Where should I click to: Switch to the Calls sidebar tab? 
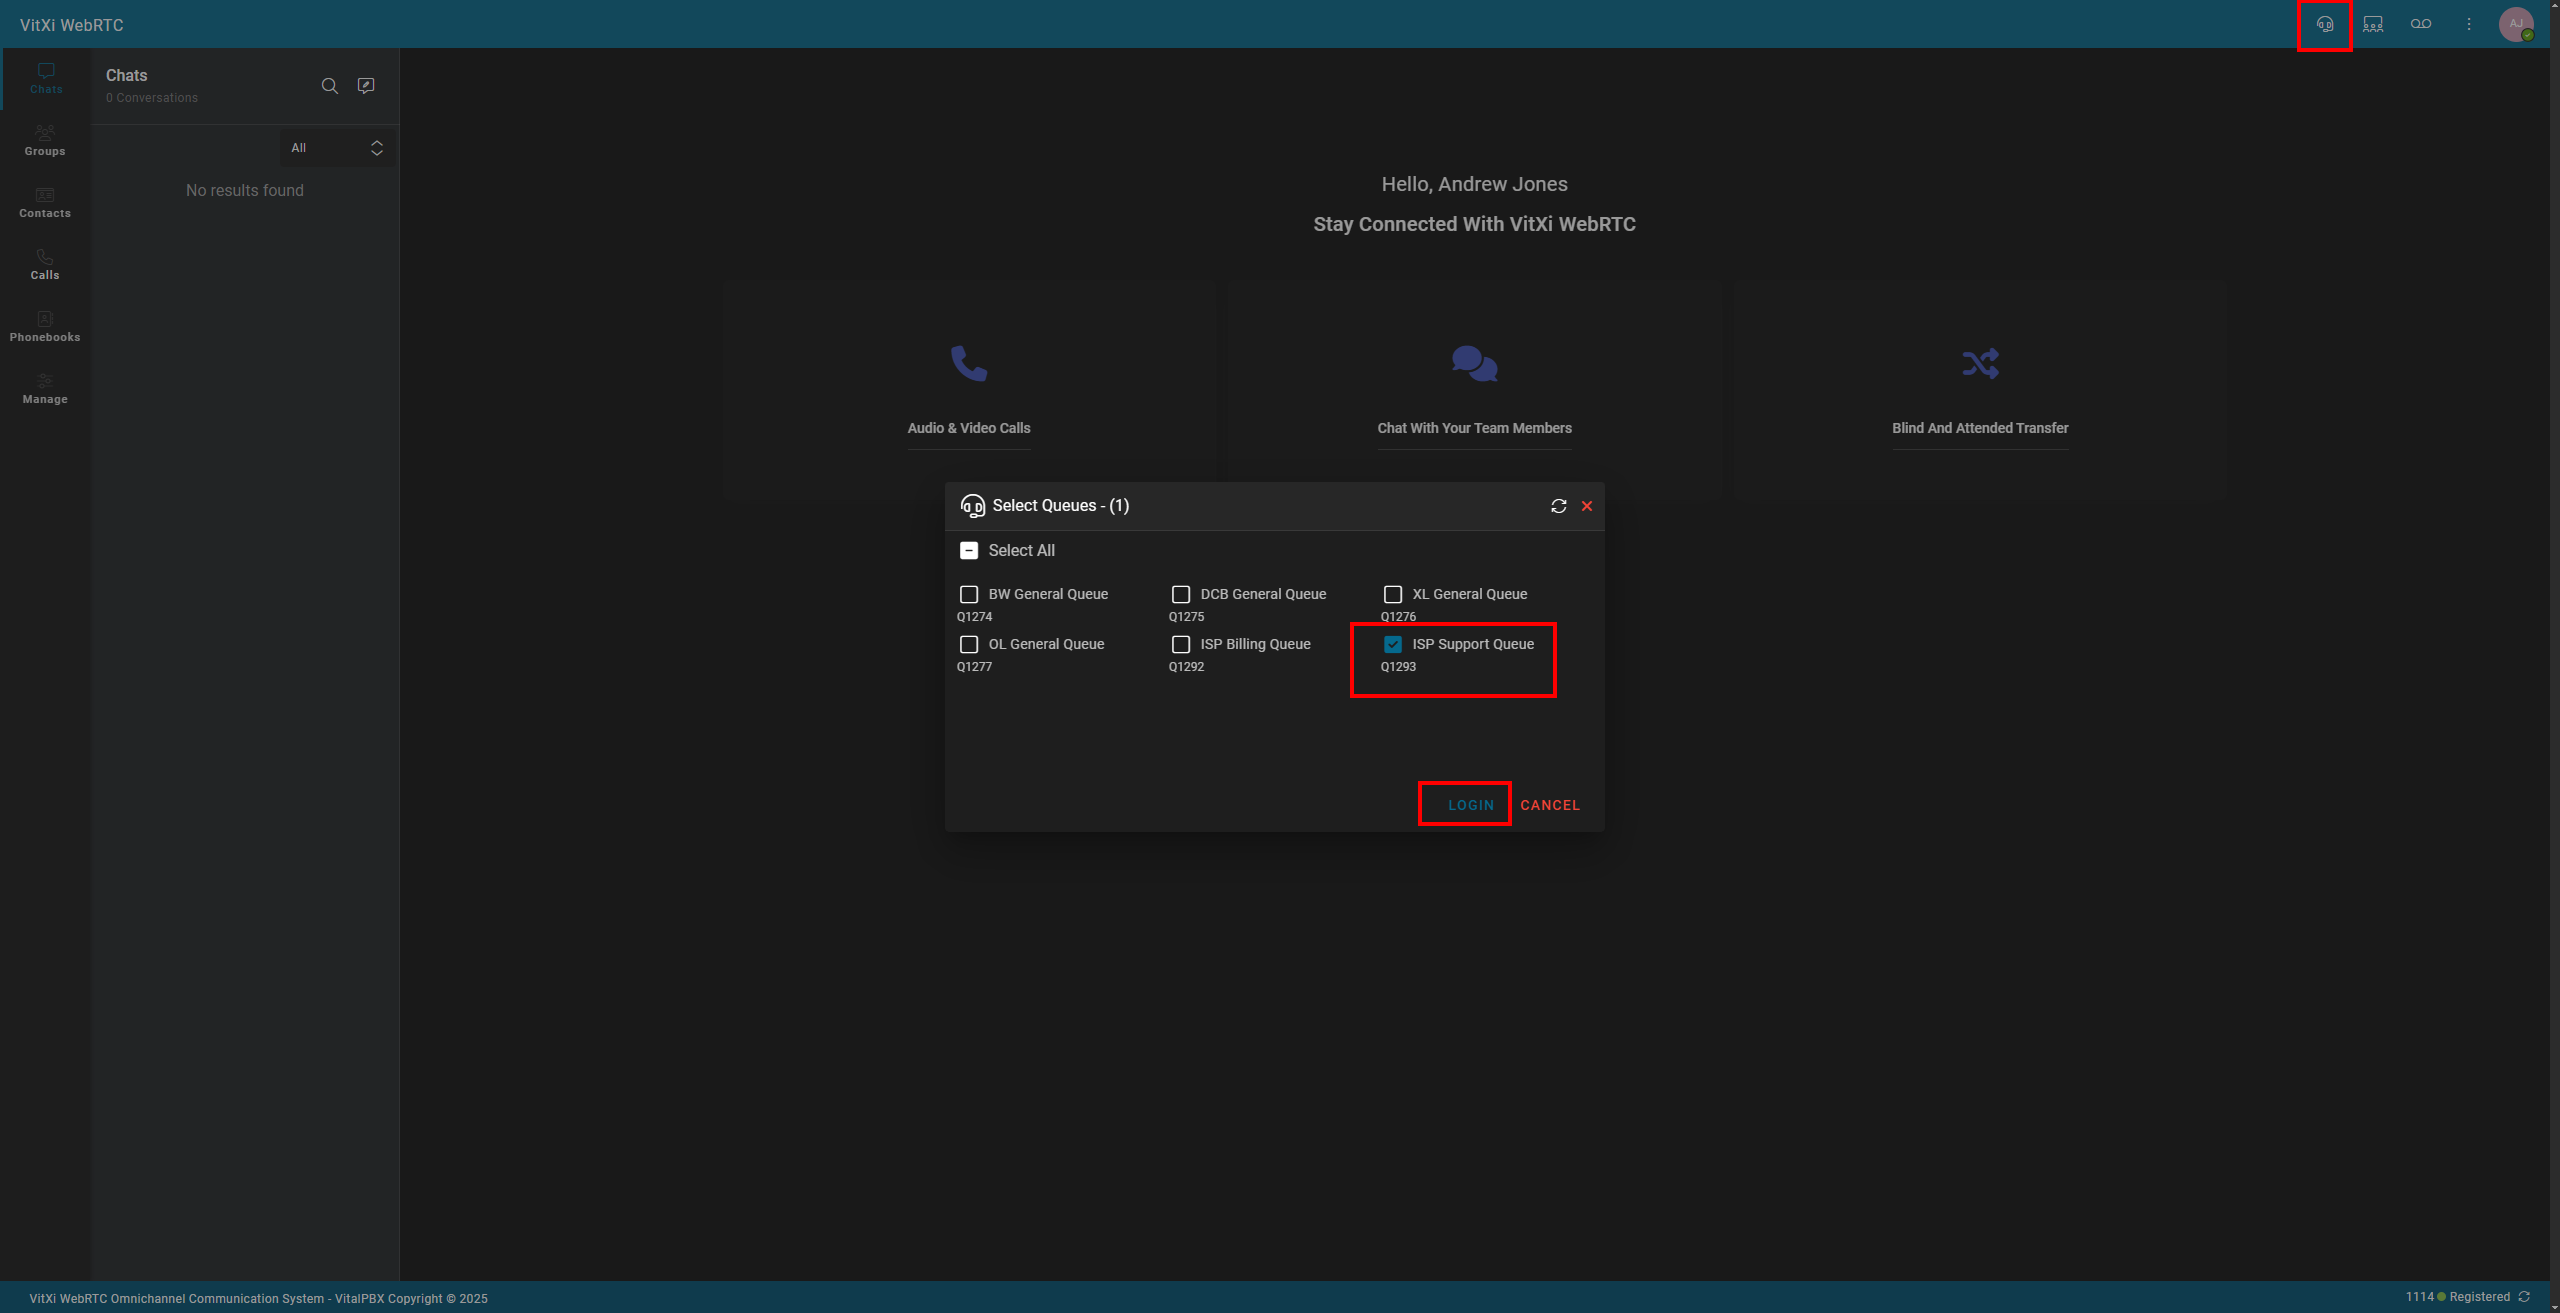tap(45, 264)
